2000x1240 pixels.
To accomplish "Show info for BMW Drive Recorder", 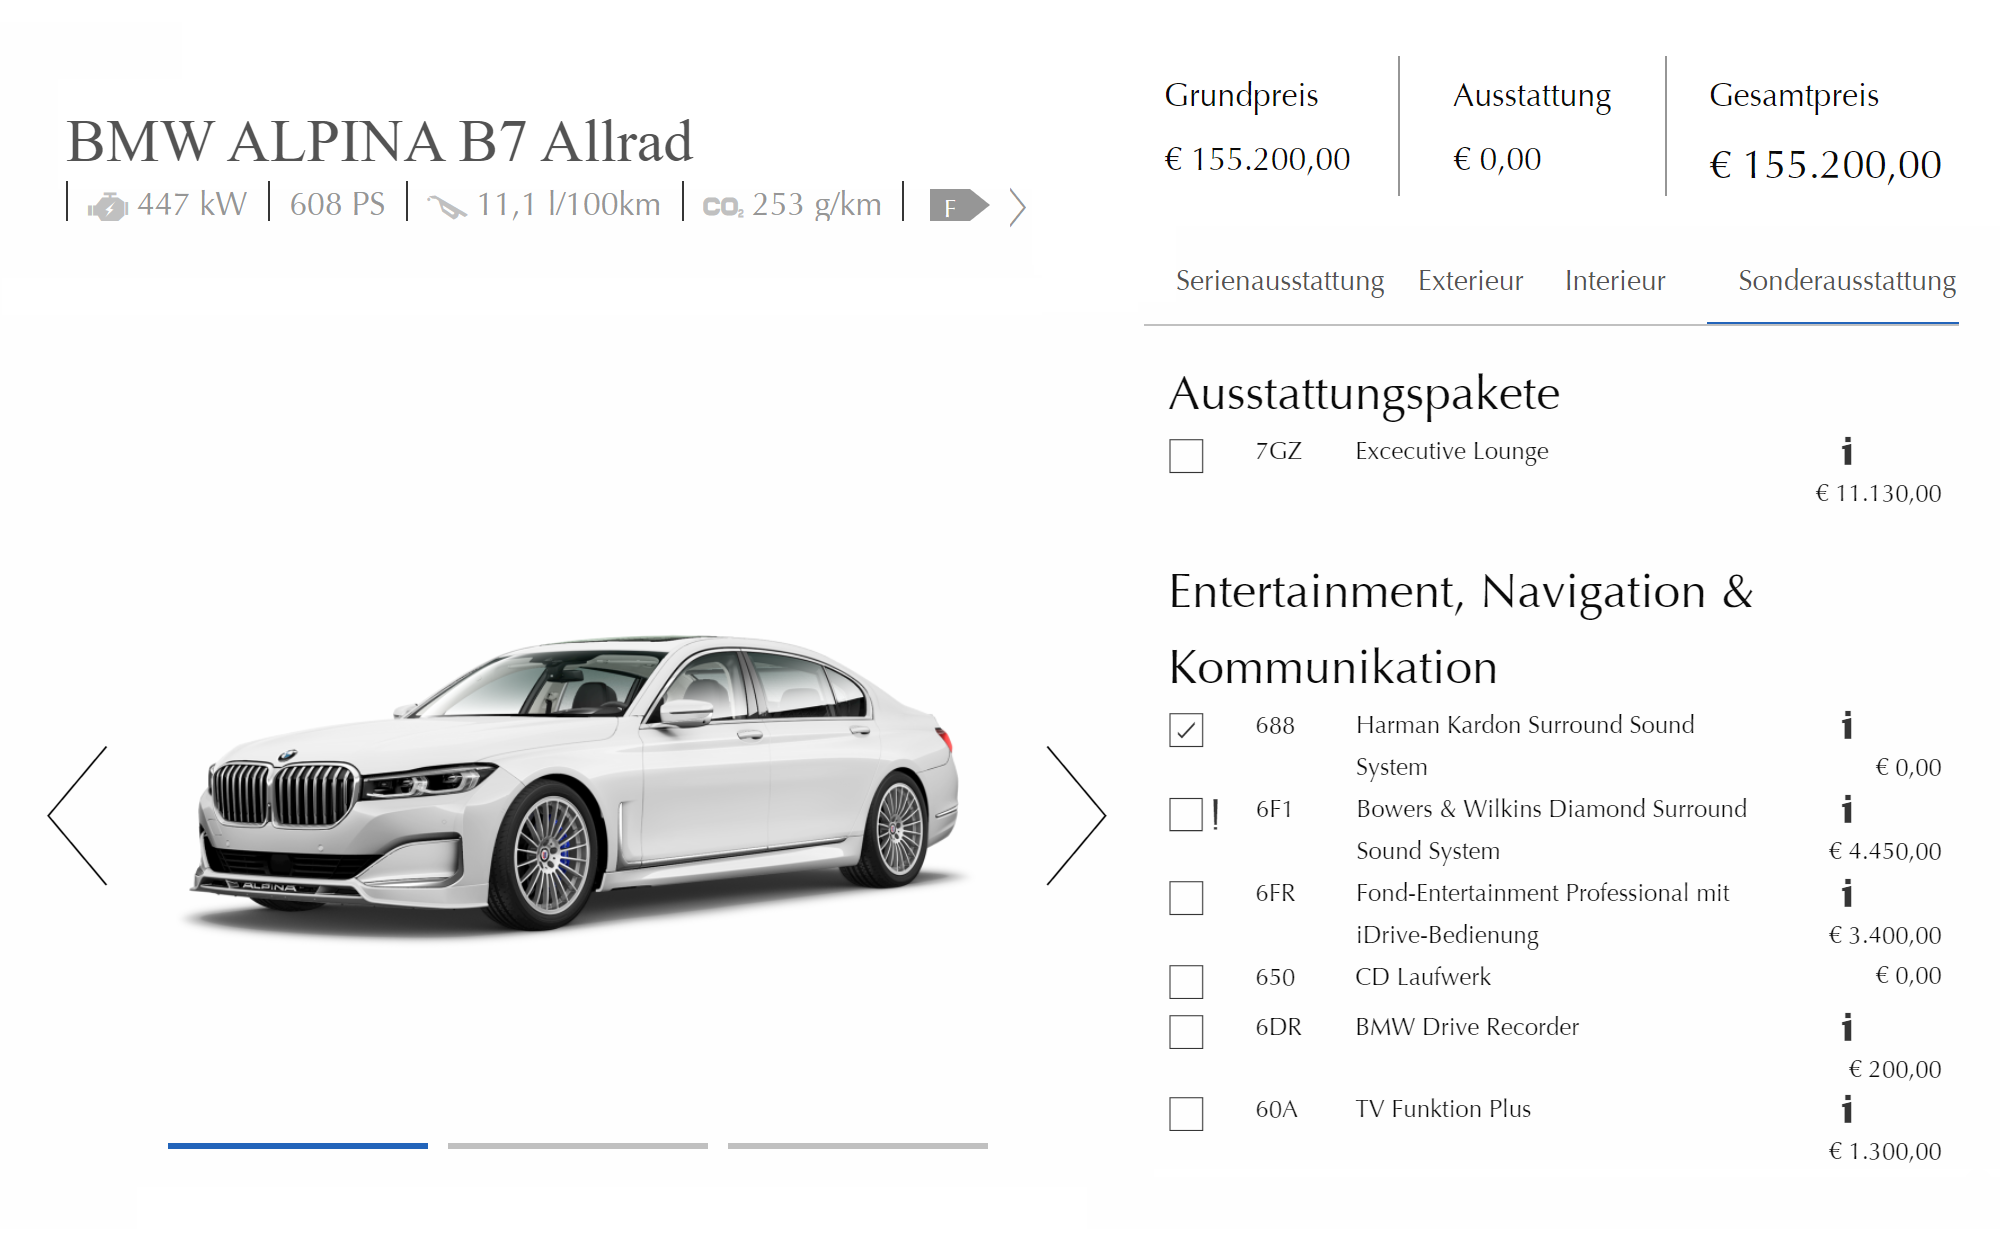I will pos(1847,1027).
